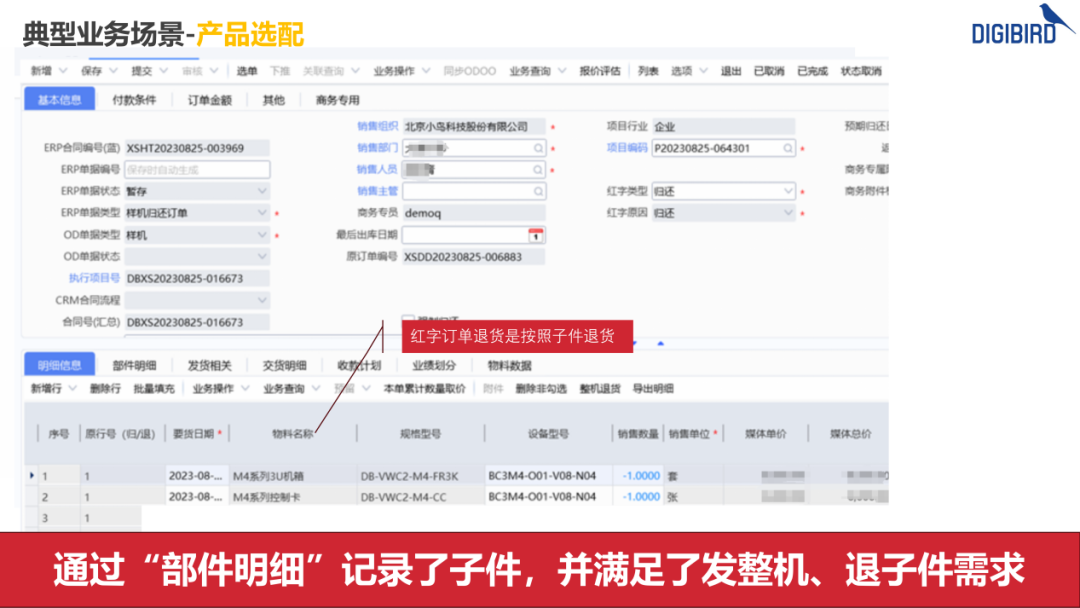
Task: Click the 规格型号 column header
Action: [421, 434]
